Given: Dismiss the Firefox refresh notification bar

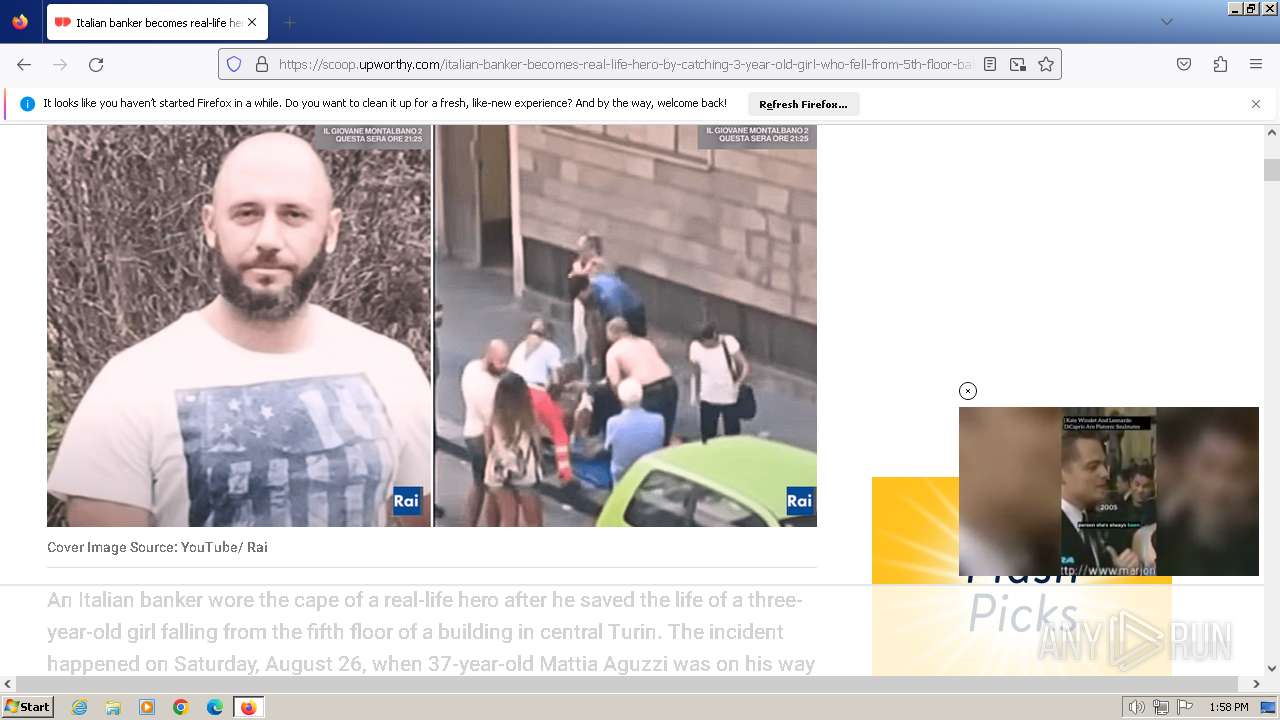Looking at the screenshot, I should click(x=1256, y=104).
